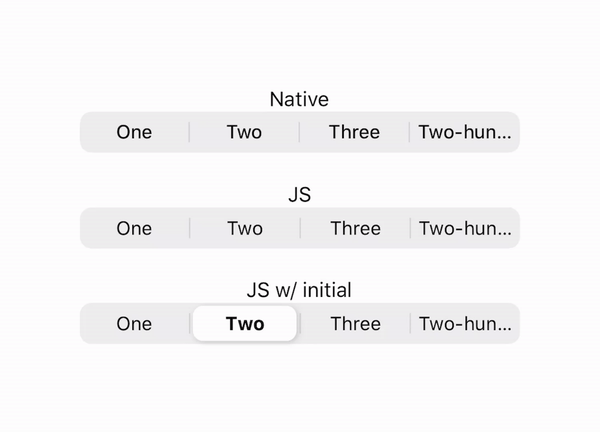Switch to "Two" in the middle JS control
The height and width of the screenshot is (432, 600).
[x=244, y=228]
